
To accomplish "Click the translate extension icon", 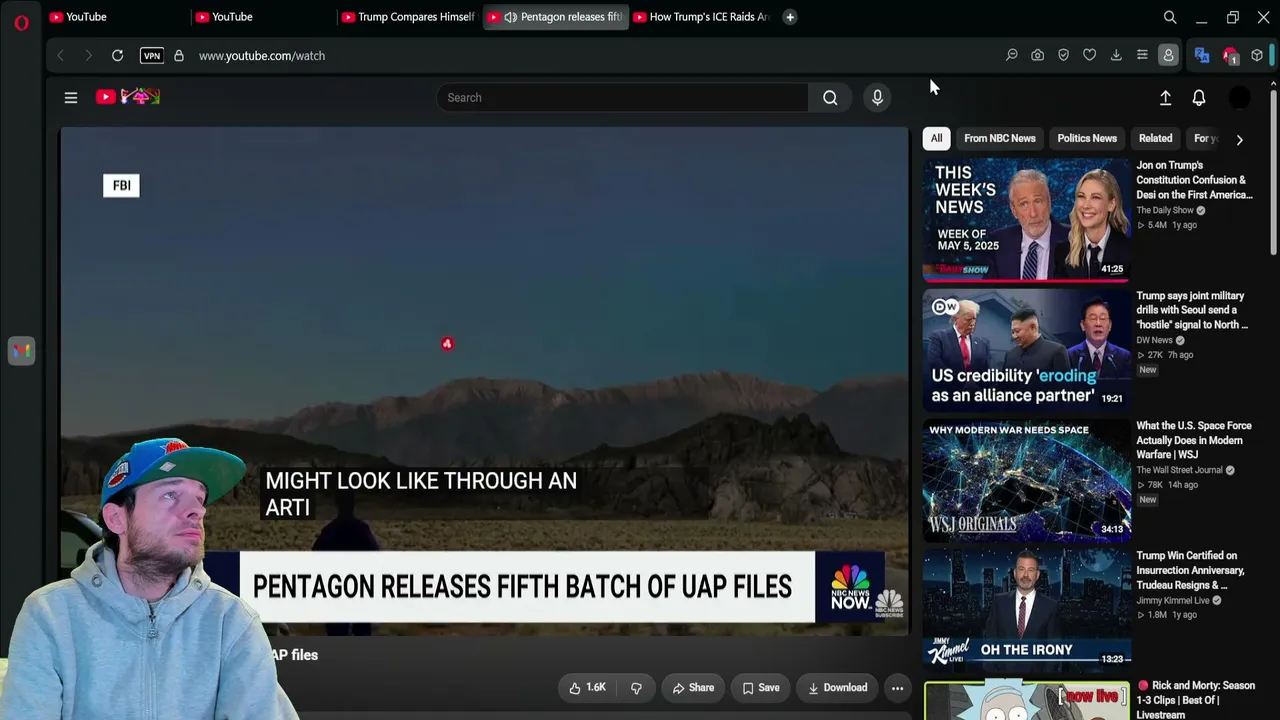I will [x=1202, y=56].
